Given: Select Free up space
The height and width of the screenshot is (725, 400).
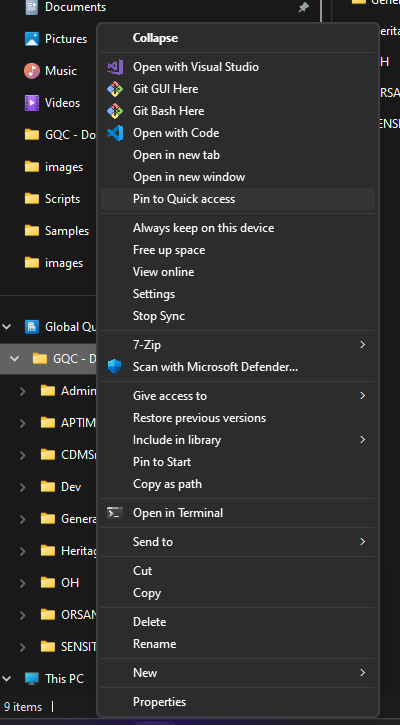Looking at the screenshot, I should click(x=238, y=250).
